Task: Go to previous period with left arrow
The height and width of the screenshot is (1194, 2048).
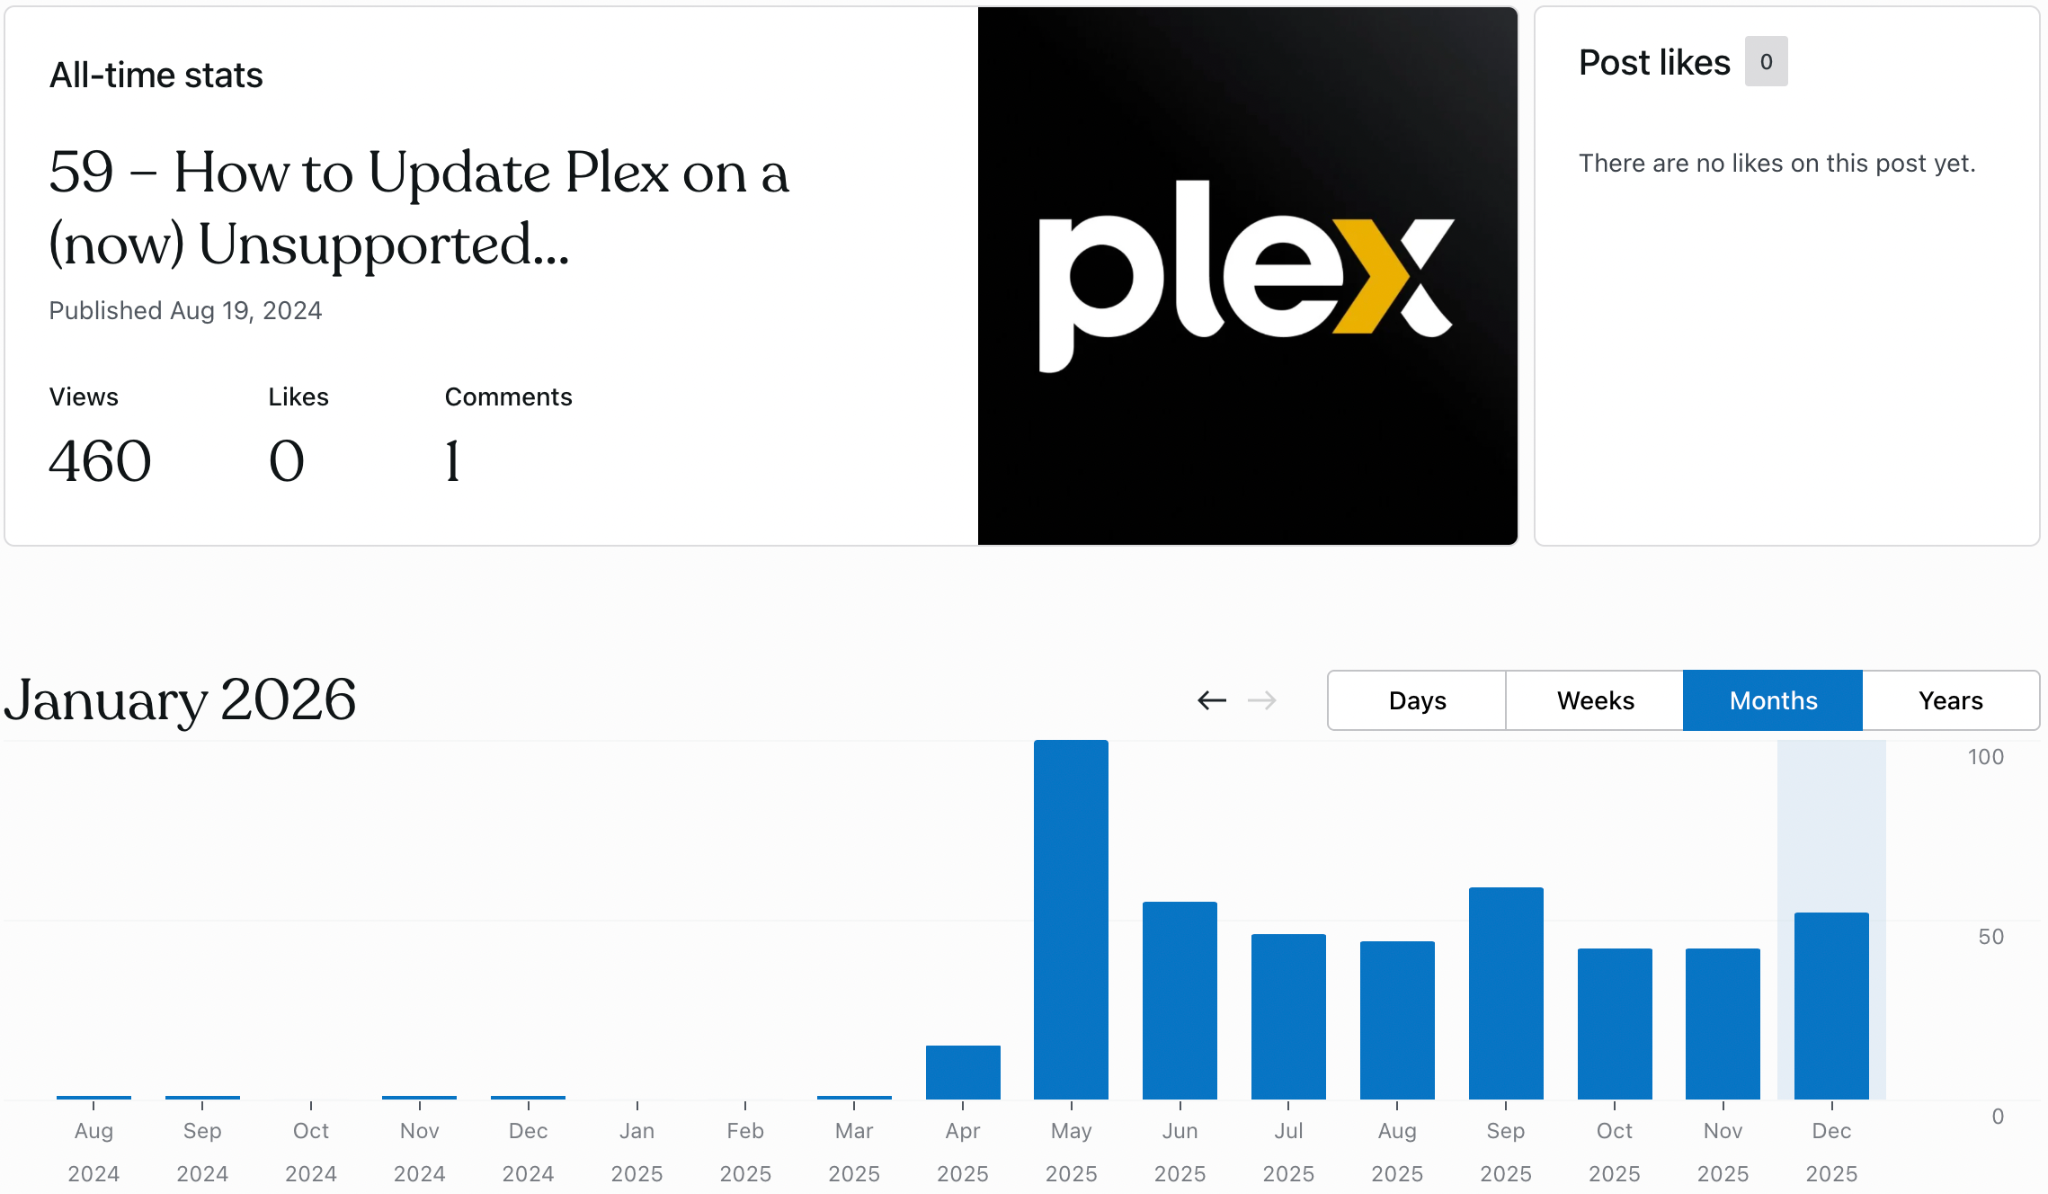Action: (x=1211, y=700)
